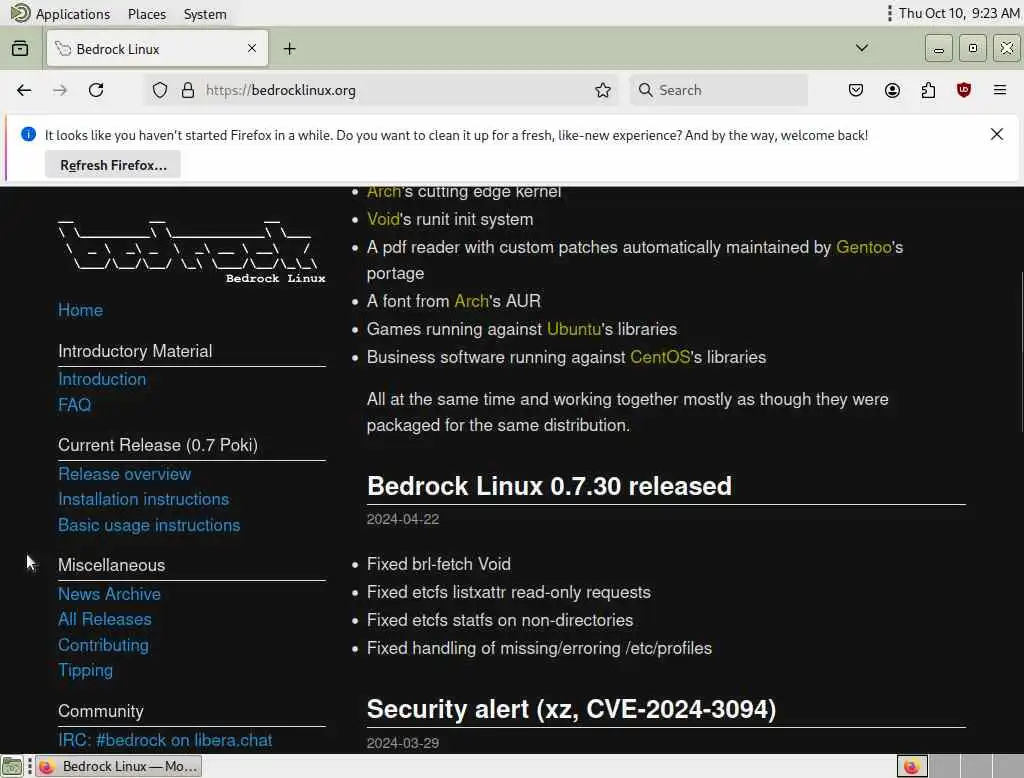Click the 2024-04-22 date text

pos(403,519)
